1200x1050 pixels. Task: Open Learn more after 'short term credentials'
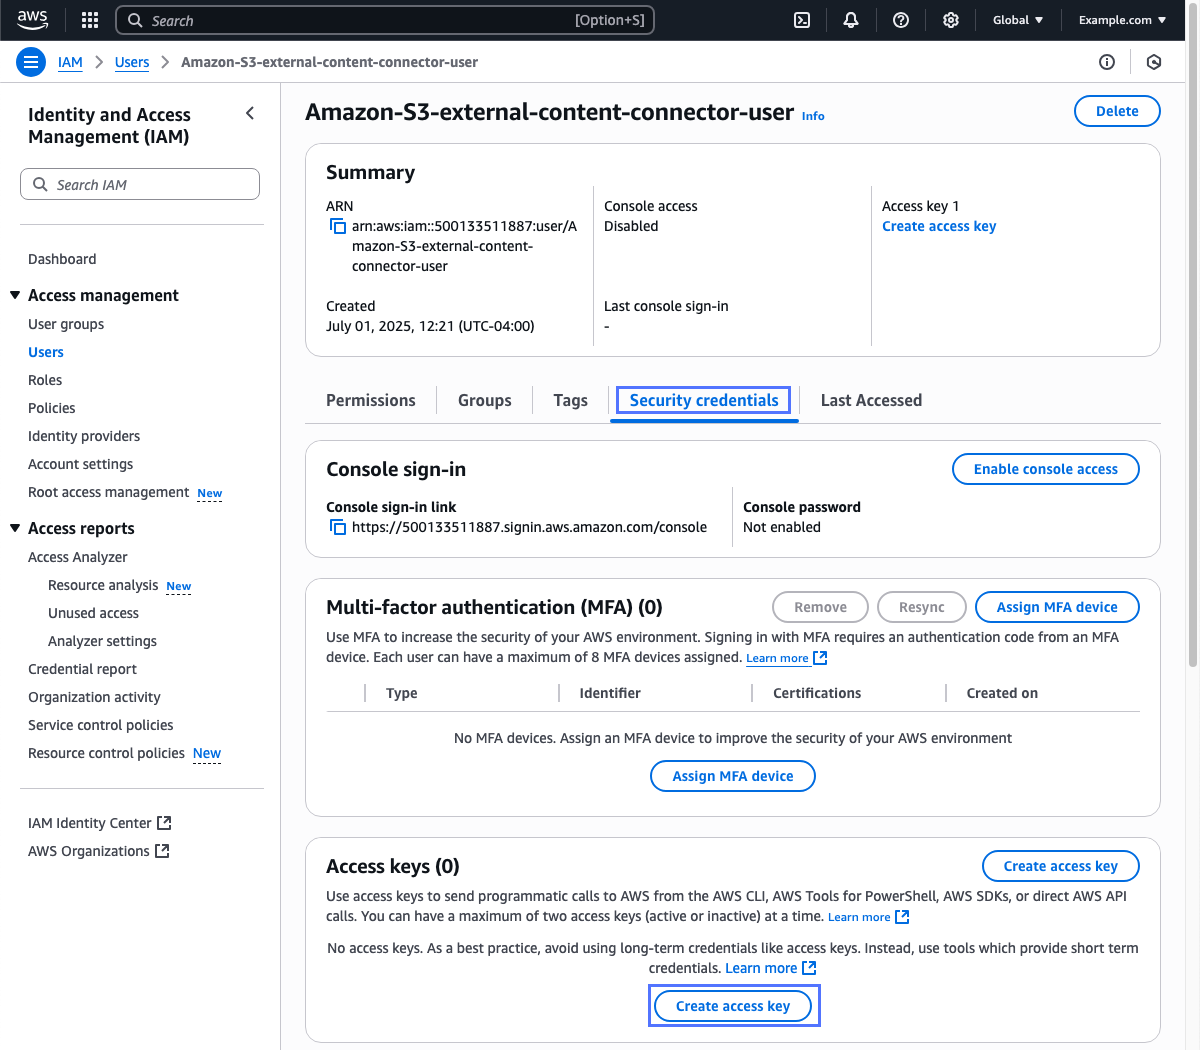point(761,968)
